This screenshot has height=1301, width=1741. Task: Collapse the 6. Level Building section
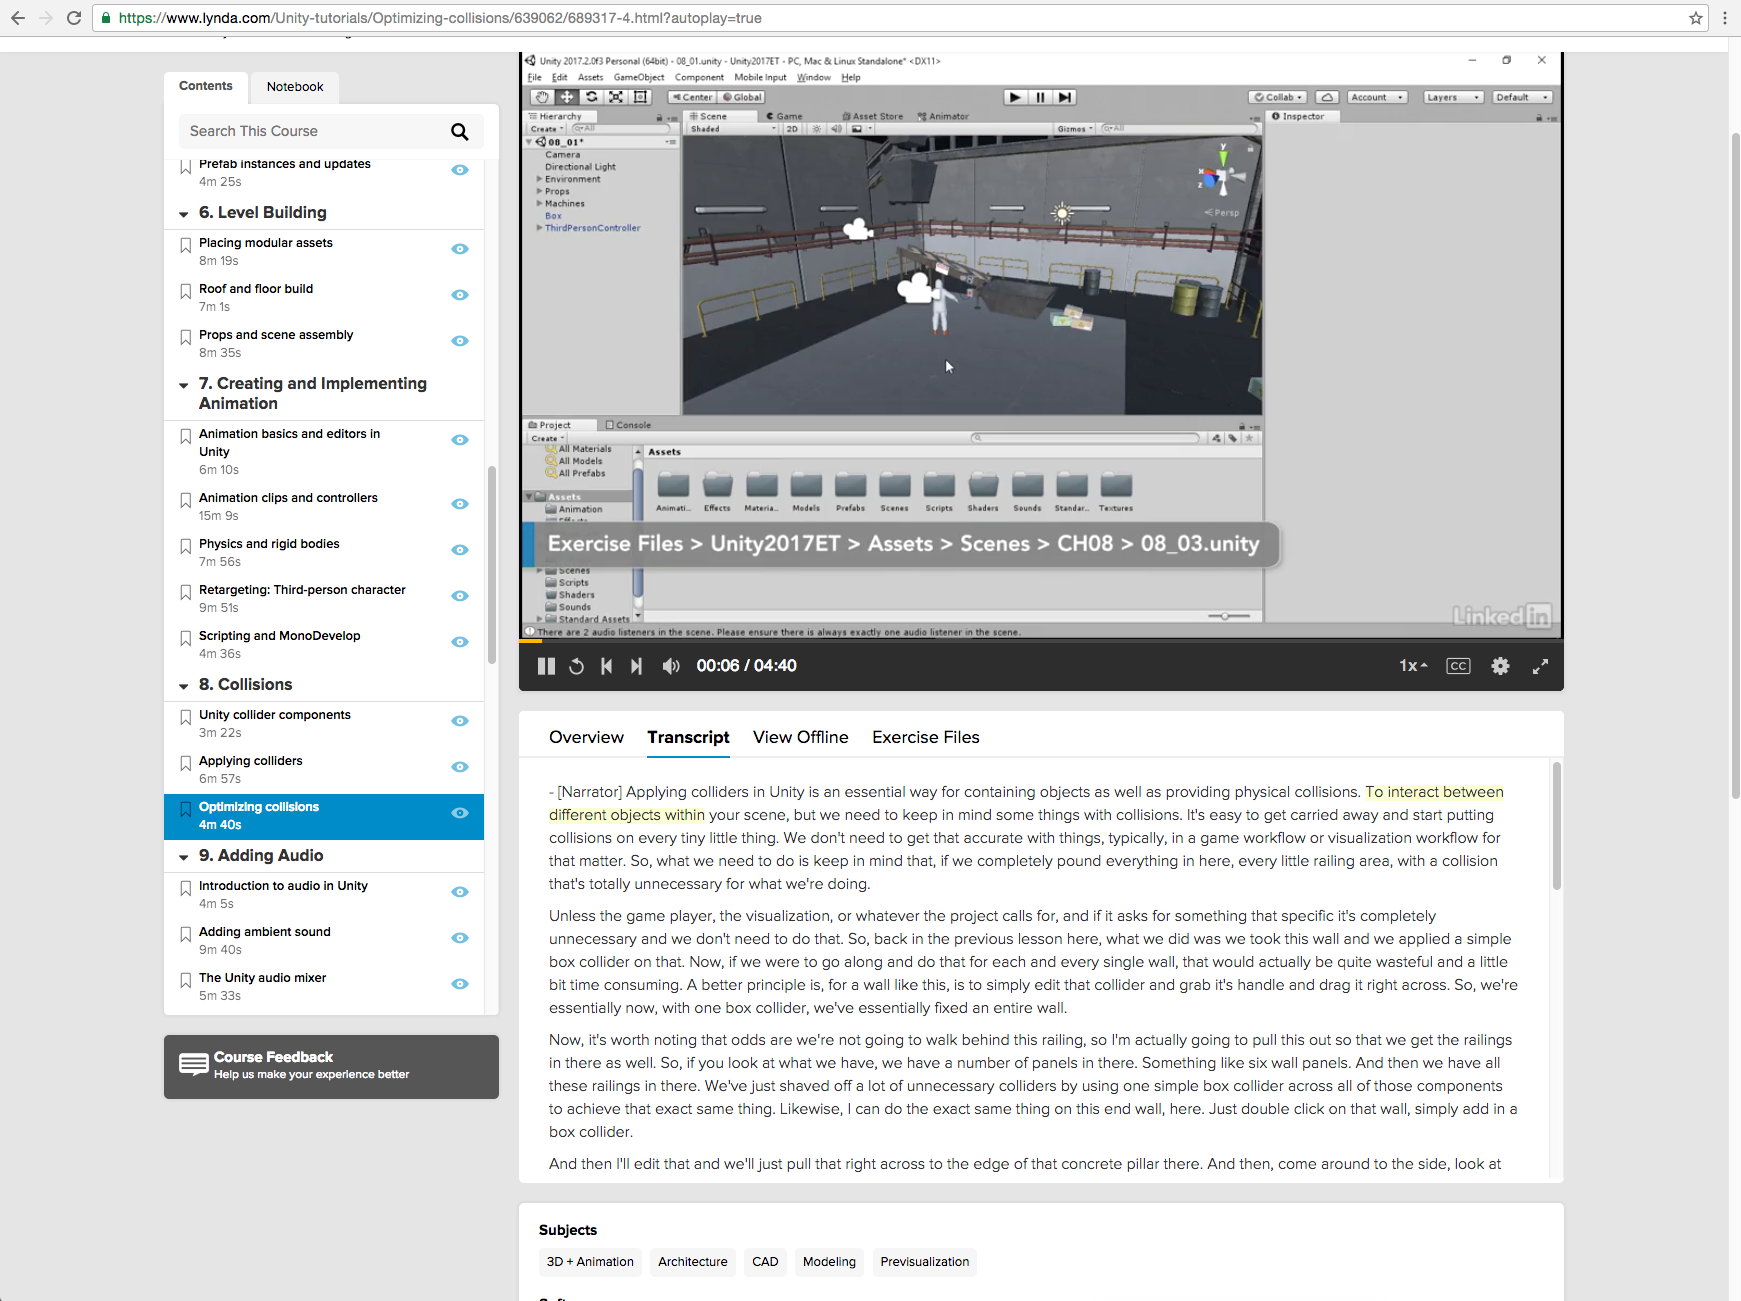pos(184,214)
